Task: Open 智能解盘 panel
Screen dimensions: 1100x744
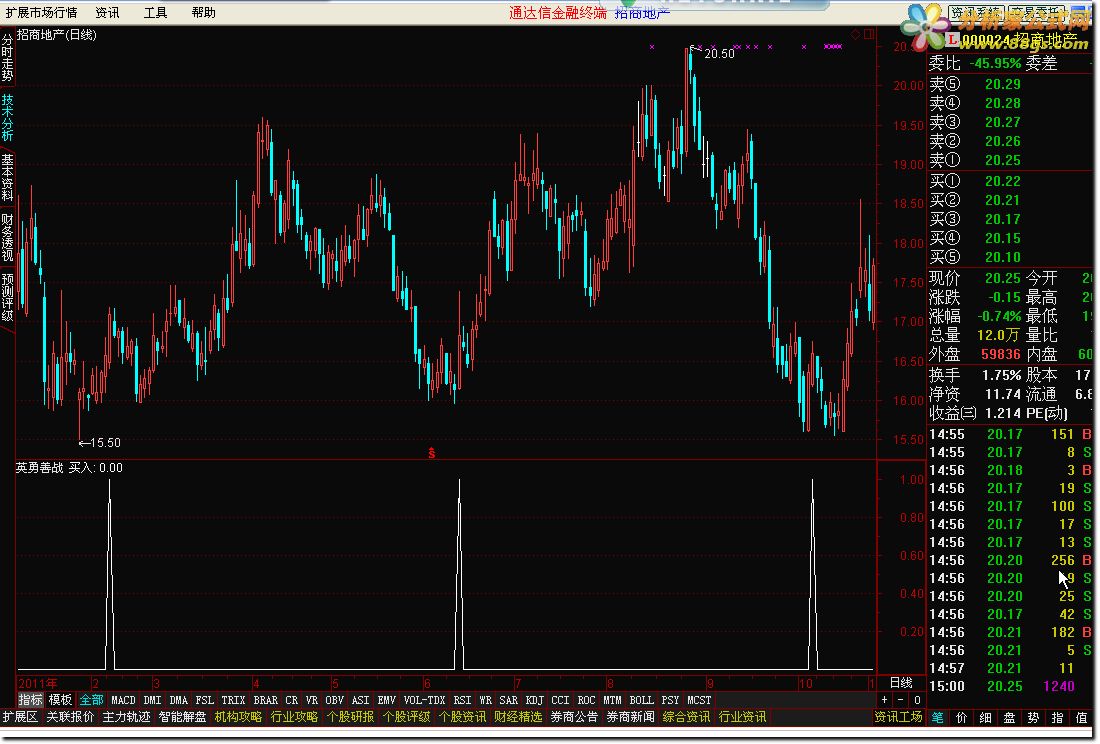Action: [182, 717]
